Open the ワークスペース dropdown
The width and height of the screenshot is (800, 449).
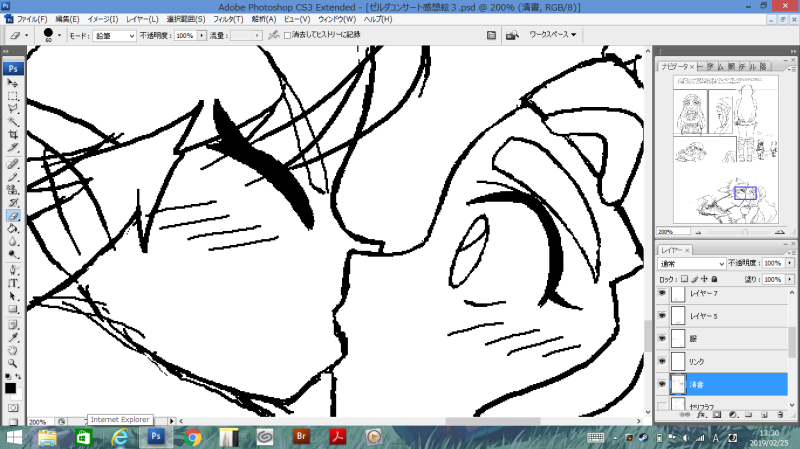click(553, 35)
